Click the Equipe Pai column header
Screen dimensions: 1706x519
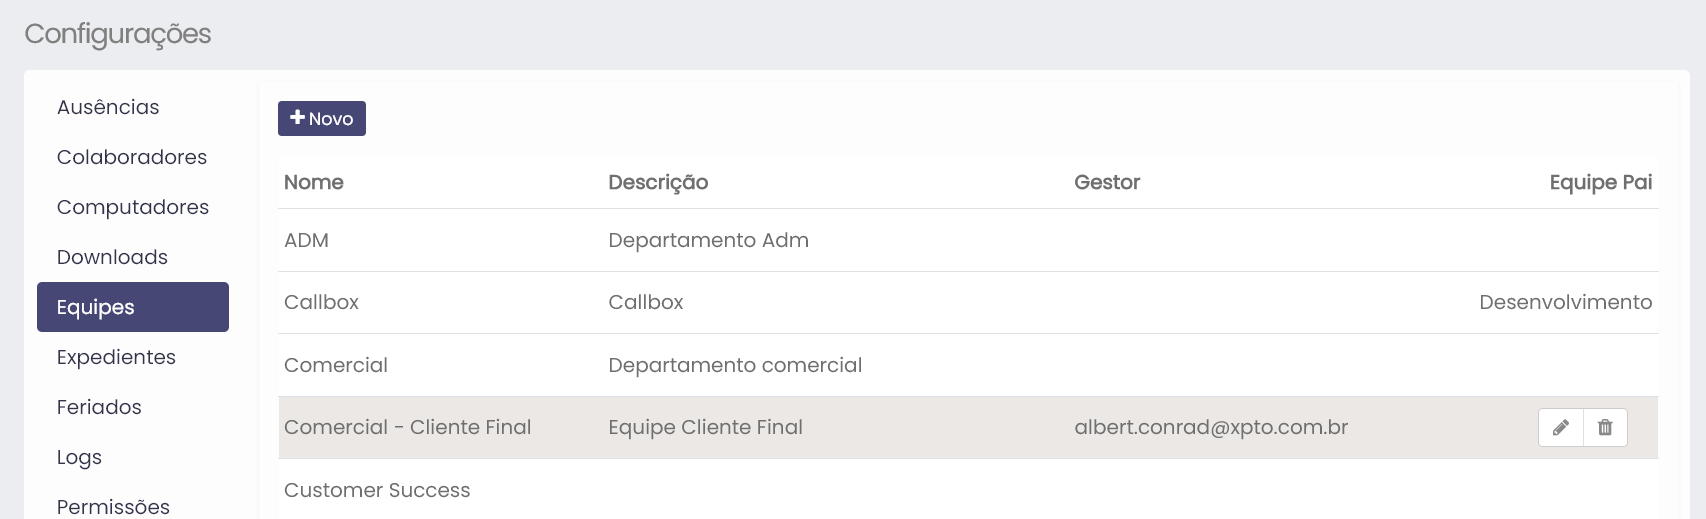[x=1600, y=182]
